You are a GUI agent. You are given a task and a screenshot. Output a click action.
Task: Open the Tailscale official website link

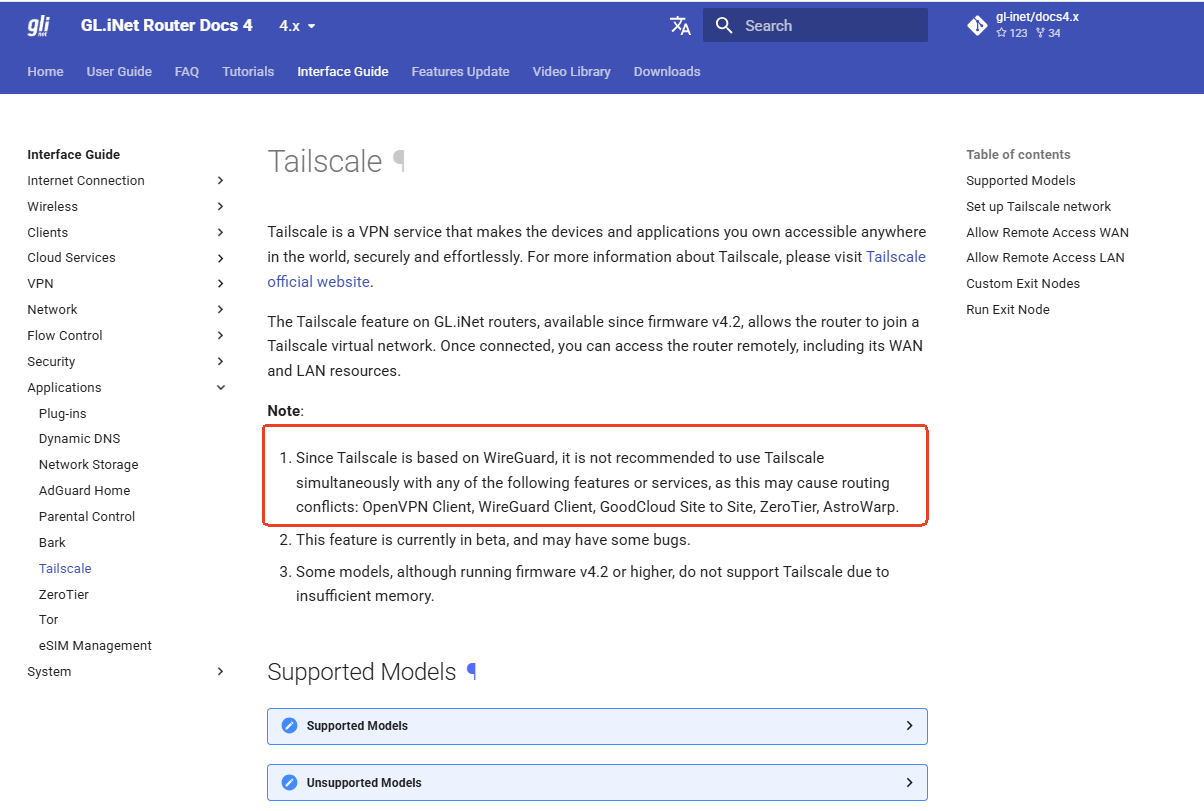(596, 269)
